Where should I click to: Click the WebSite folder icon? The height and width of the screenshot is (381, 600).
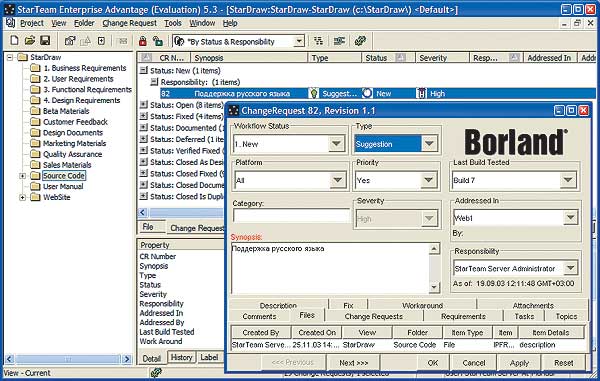point(35,197)
